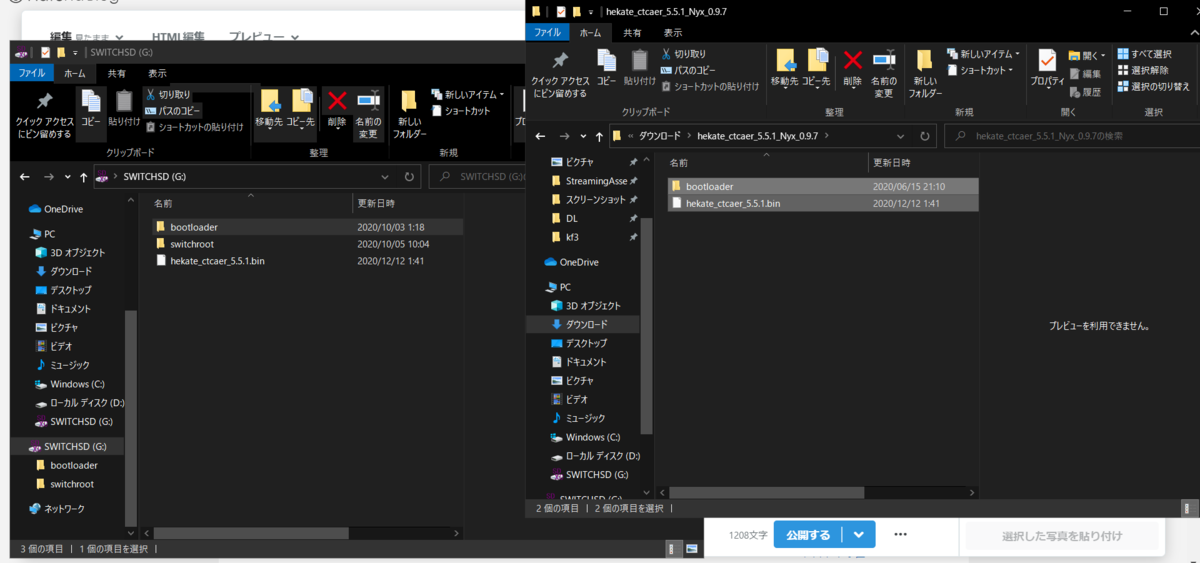The image size is (1200, 563).
Task: Open the three-dots more options button
Action: tap(900, 535)
